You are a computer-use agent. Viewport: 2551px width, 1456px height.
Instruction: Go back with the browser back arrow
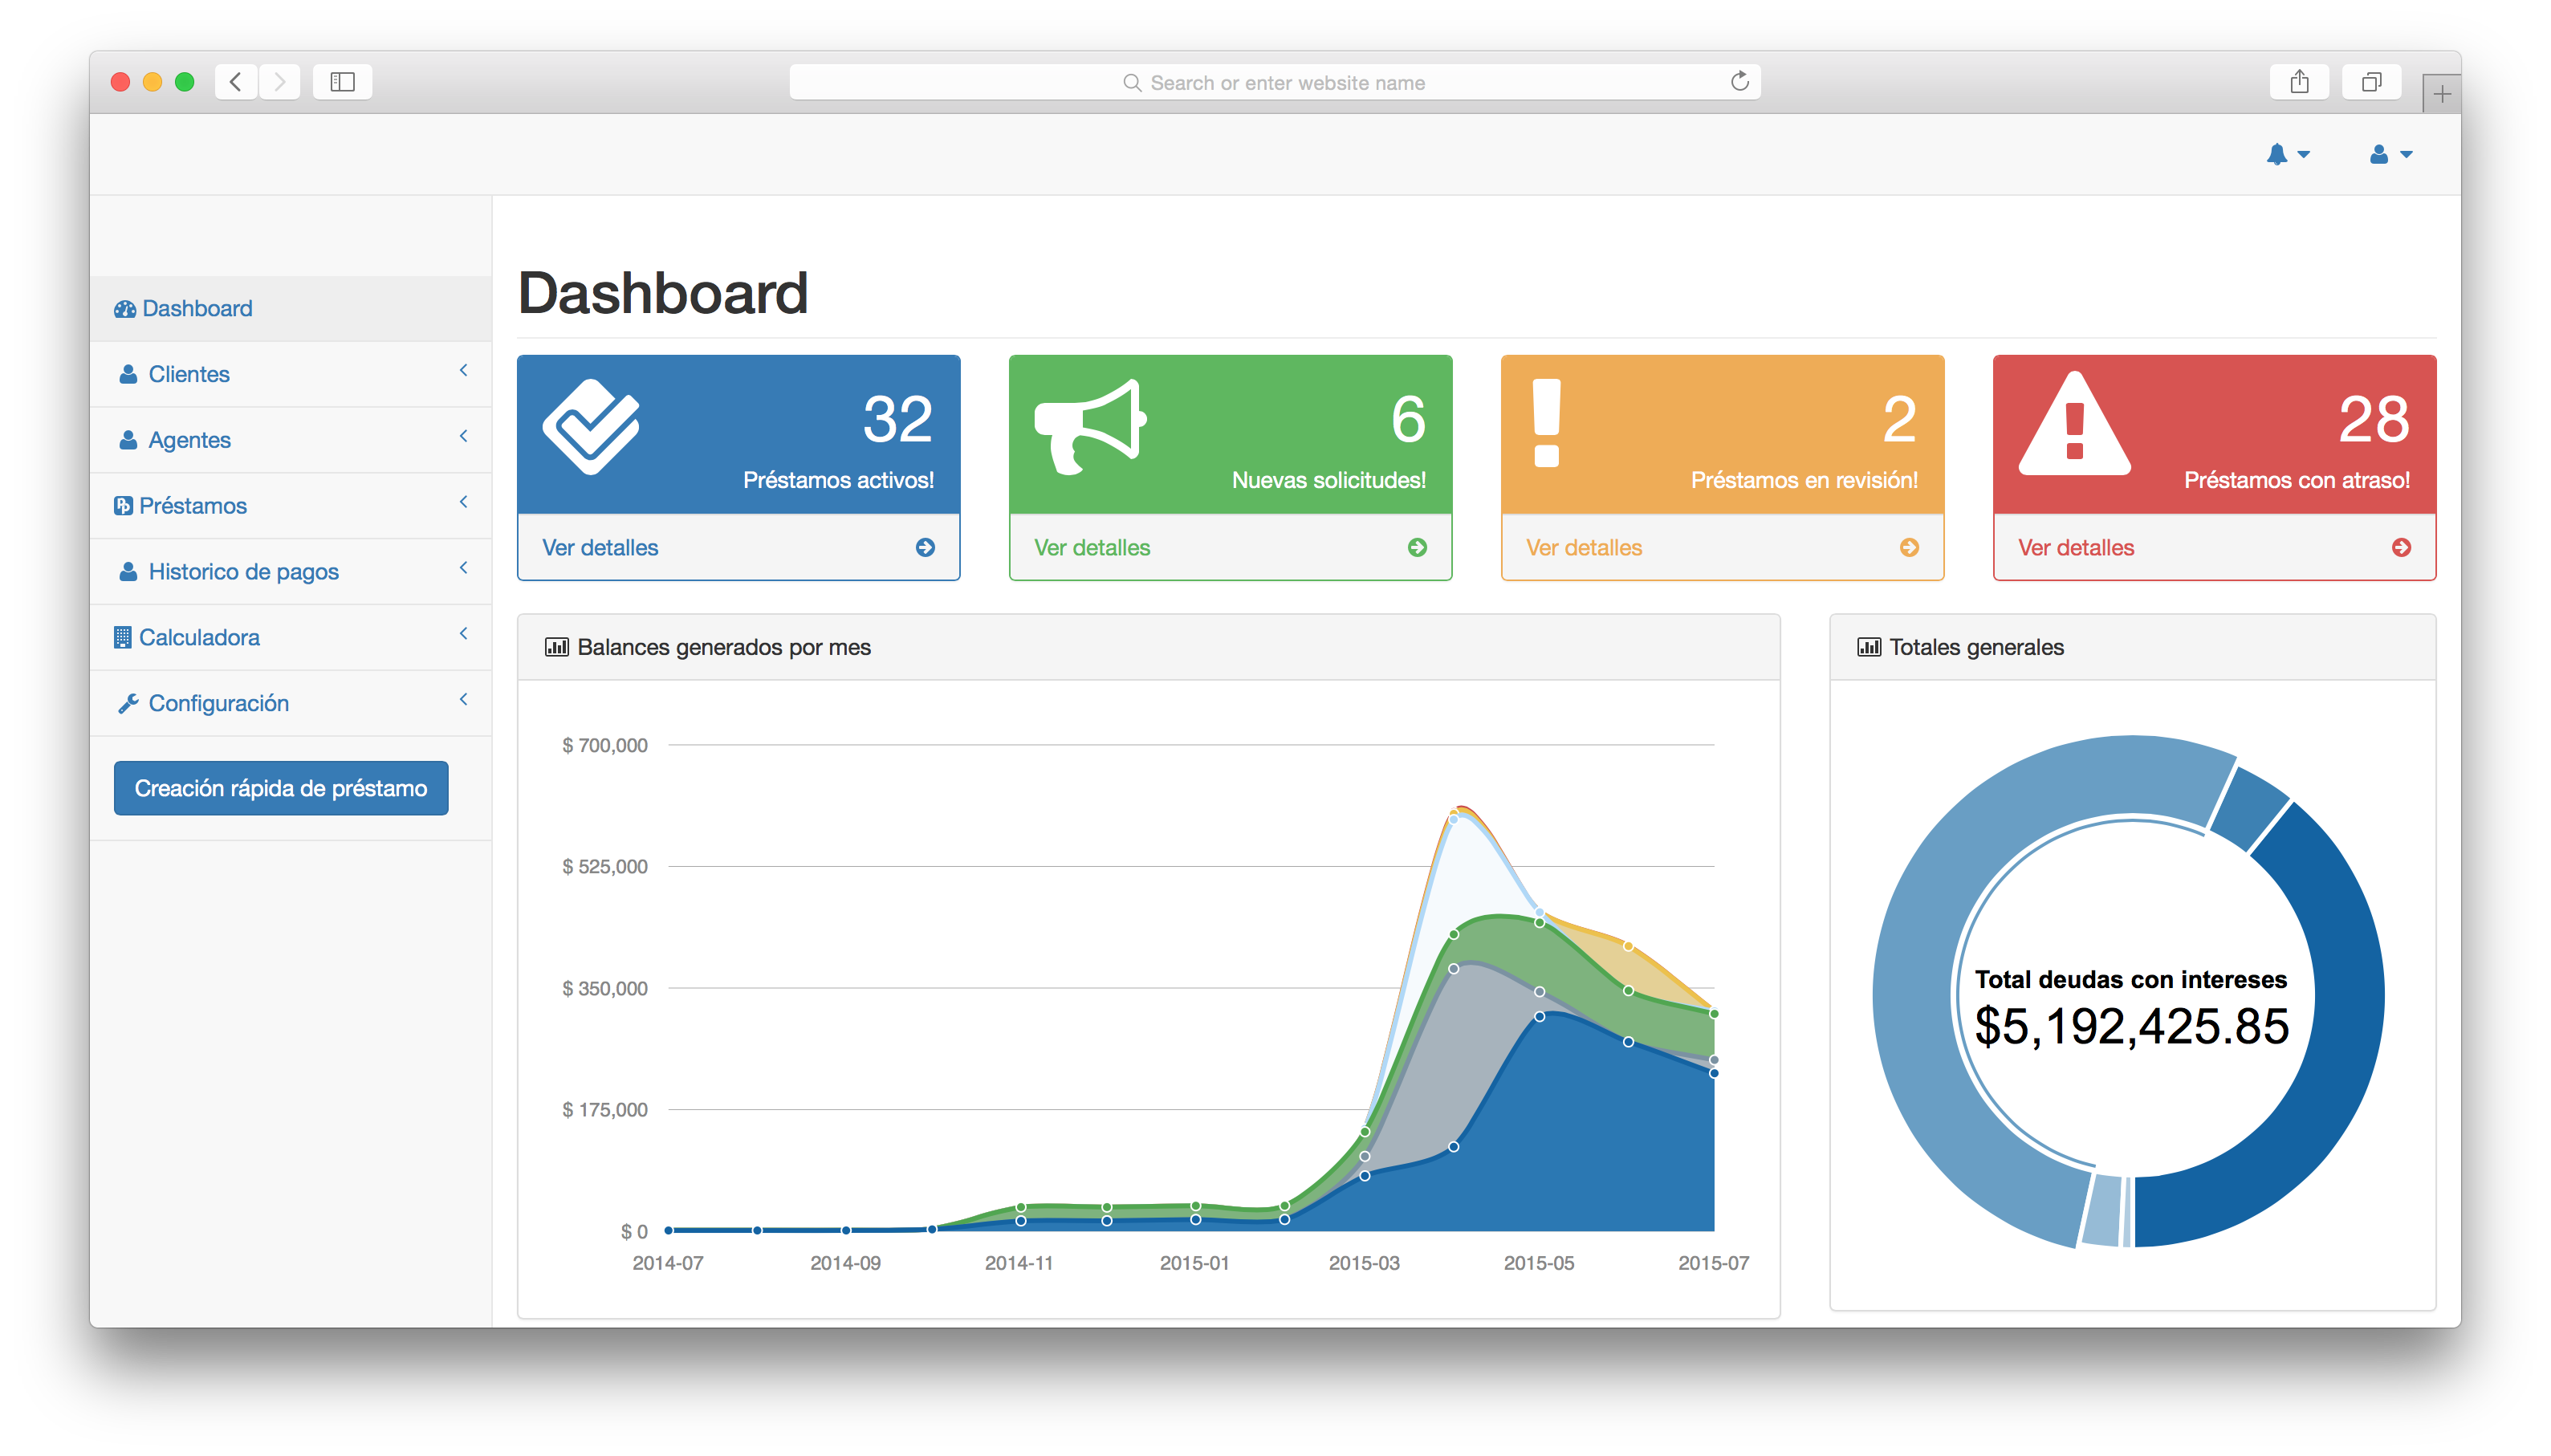tap(236, 82)
